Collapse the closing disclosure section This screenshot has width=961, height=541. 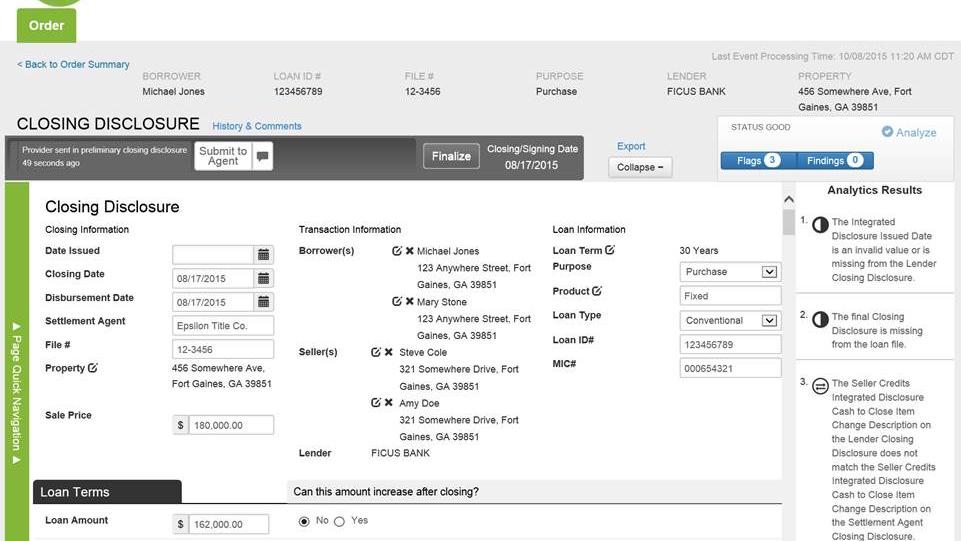[640, 167]
